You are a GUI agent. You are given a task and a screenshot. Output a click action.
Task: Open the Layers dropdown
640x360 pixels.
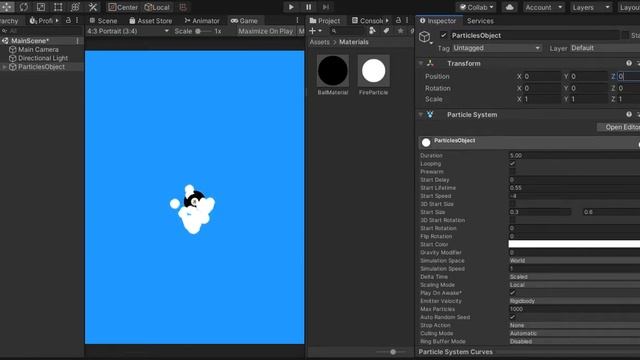coord(590,7)
